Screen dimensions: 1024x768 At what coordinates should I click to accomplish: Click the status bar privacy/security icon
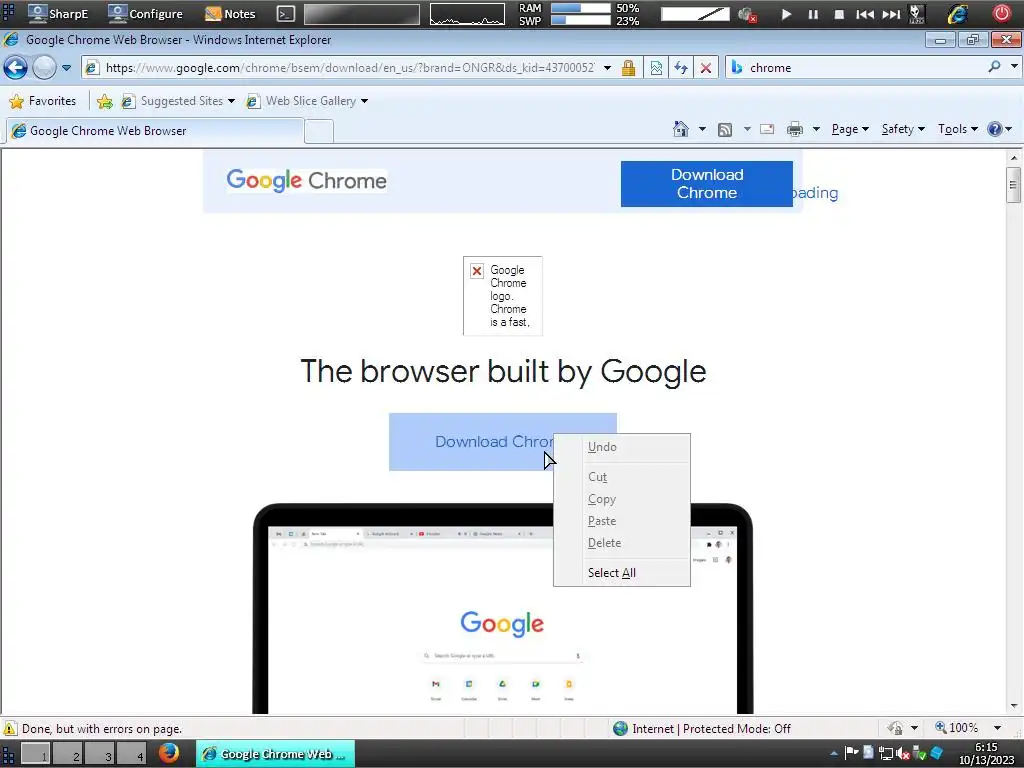[895, 728]
